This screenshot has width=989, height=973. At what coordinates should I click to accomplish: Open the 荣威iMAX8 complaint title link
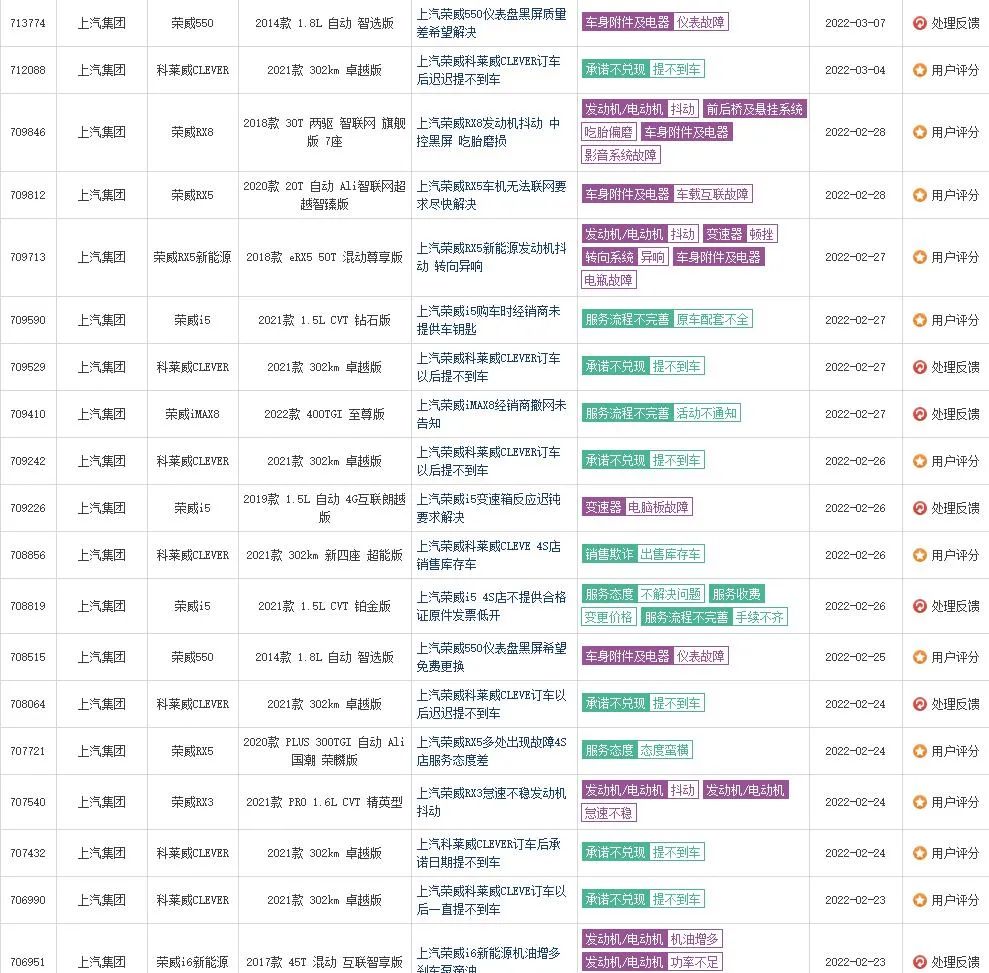coord(492,414)
